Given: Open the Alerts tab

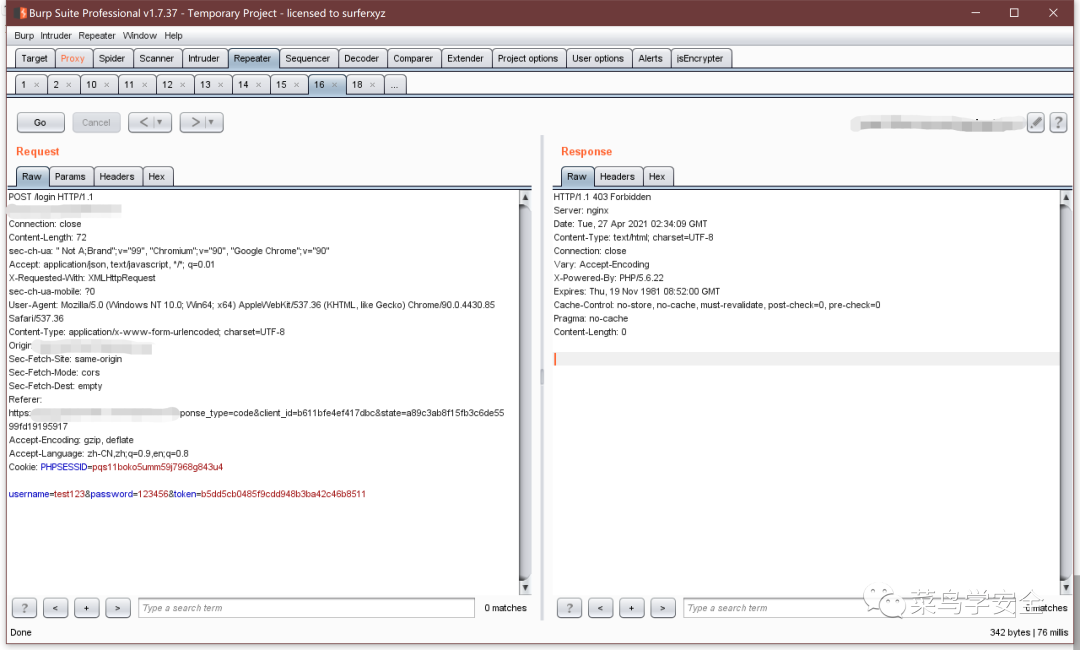Looking at the screenshot, I should click(650, 59).
